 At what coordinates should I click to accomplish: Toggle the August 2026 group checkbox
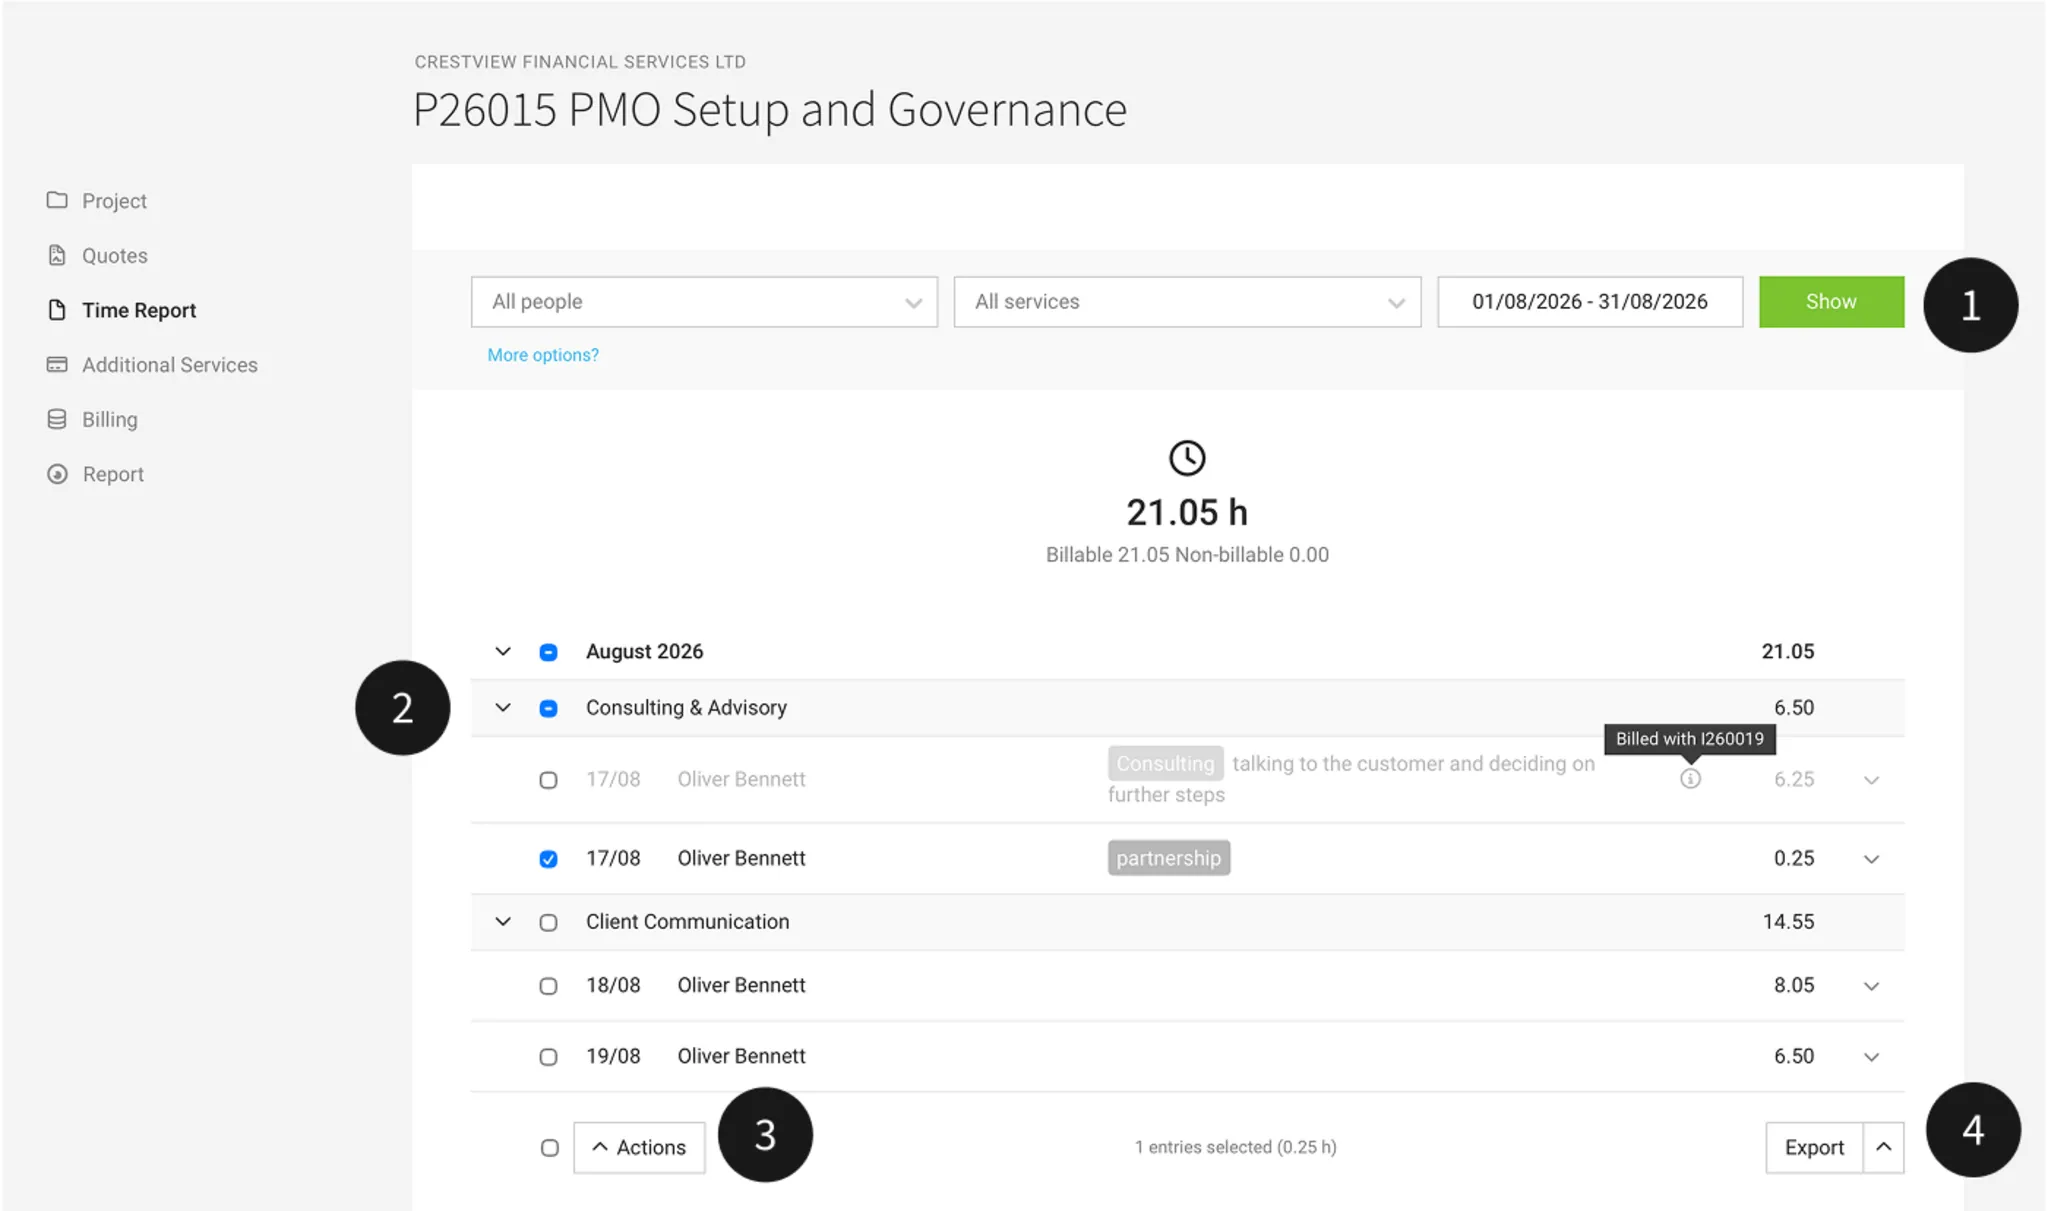[548, 652]
